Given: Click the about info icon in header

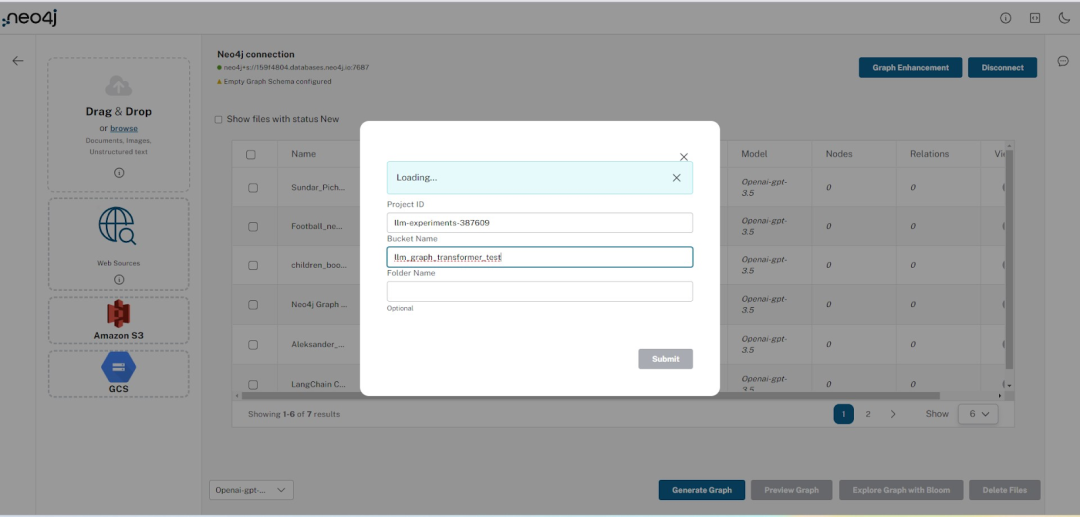Looking at the screenshot, I should tap(1006, 18).
